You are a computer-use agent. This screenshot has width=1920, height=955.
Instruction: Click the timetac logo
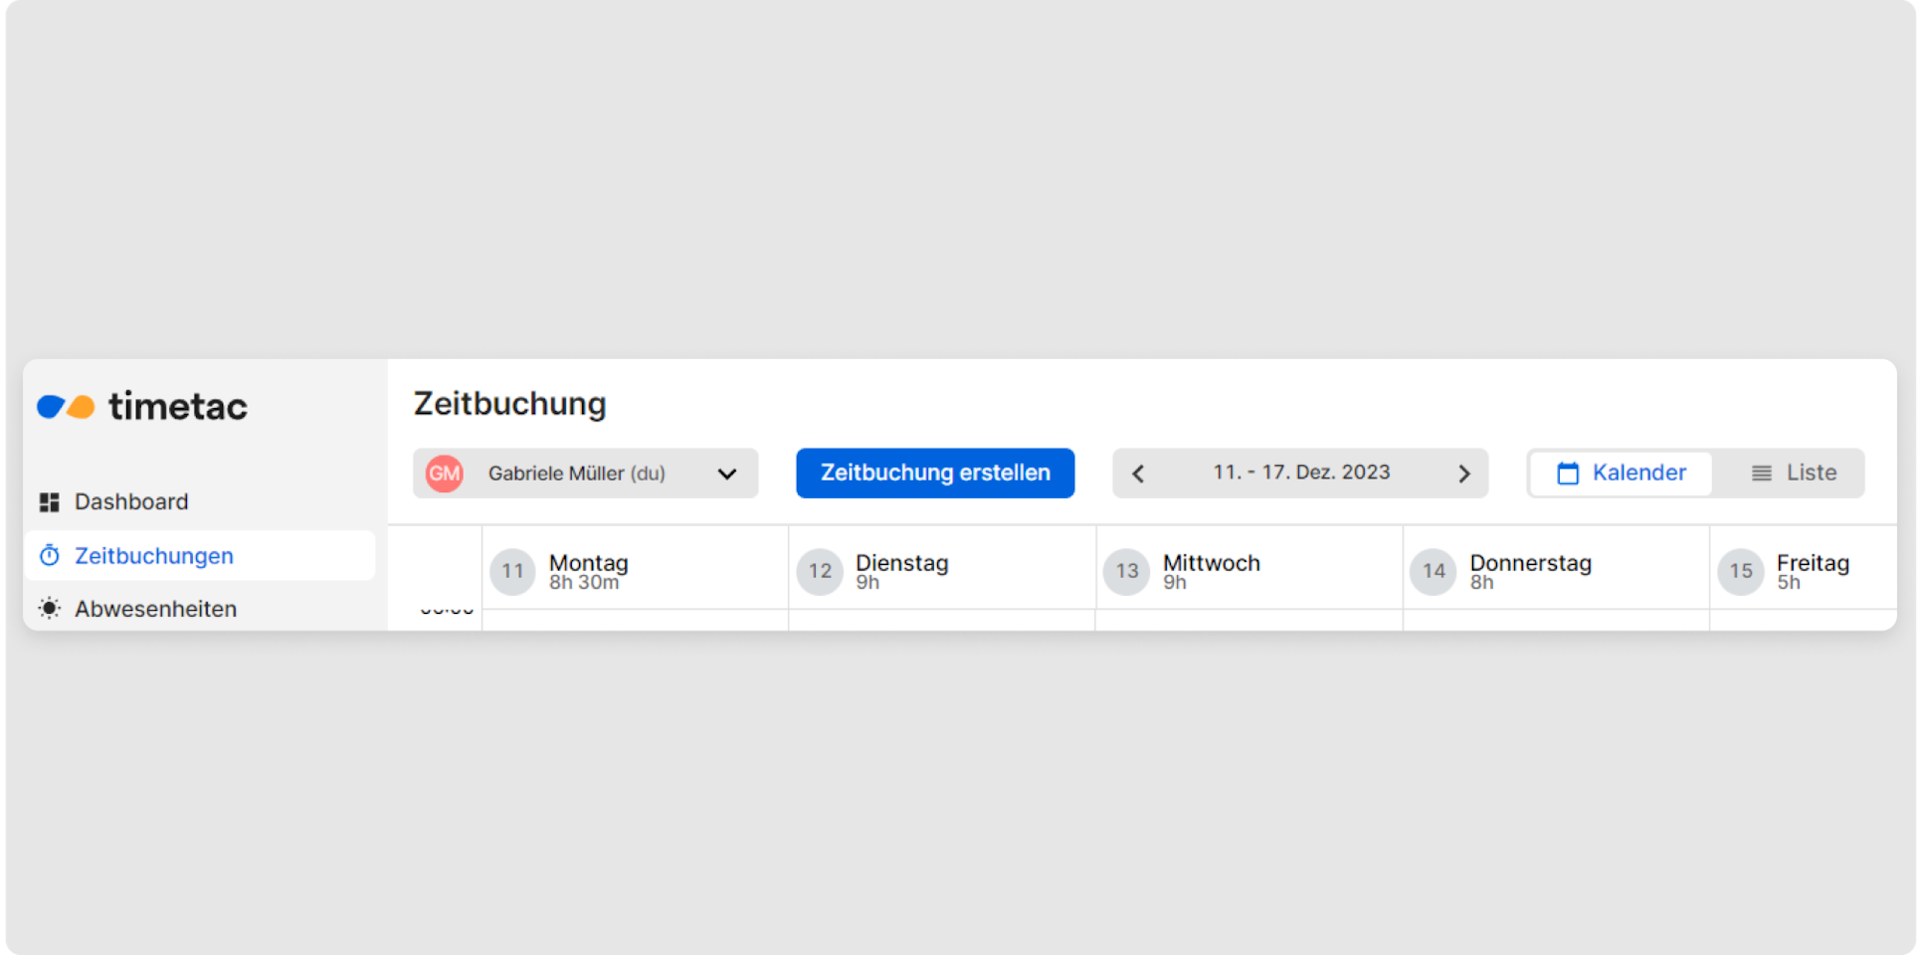point(142,406)
